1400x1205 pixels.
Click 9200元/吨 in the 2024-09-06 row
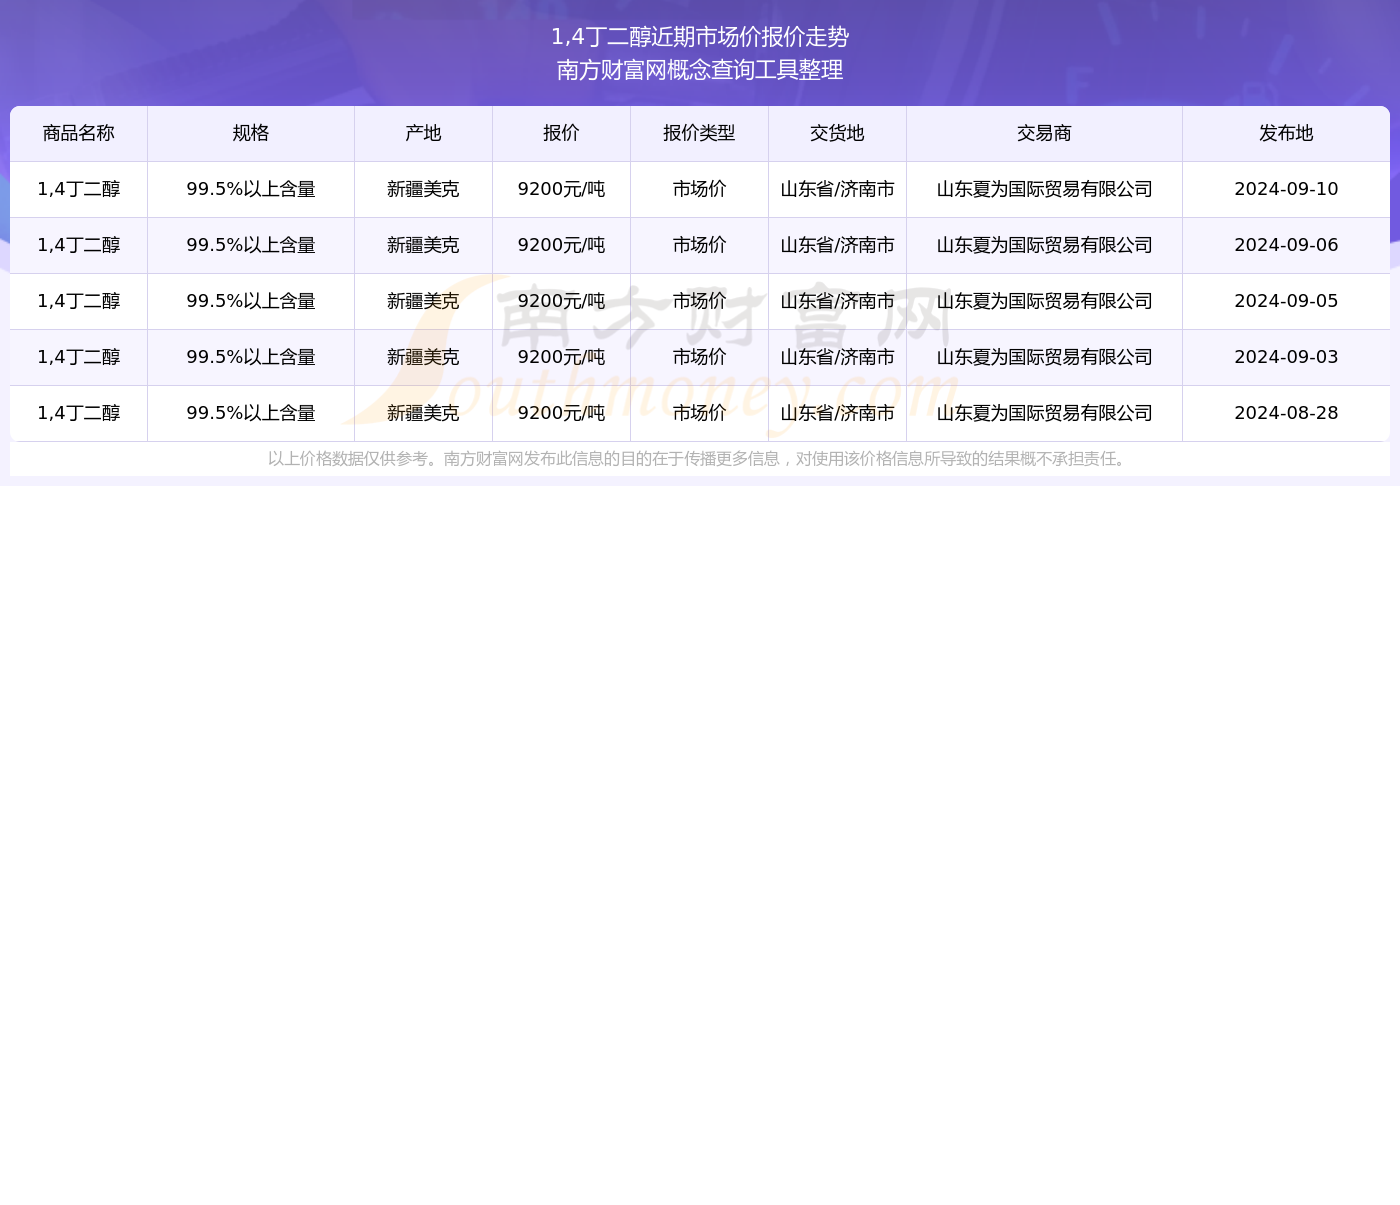(561, 245)
